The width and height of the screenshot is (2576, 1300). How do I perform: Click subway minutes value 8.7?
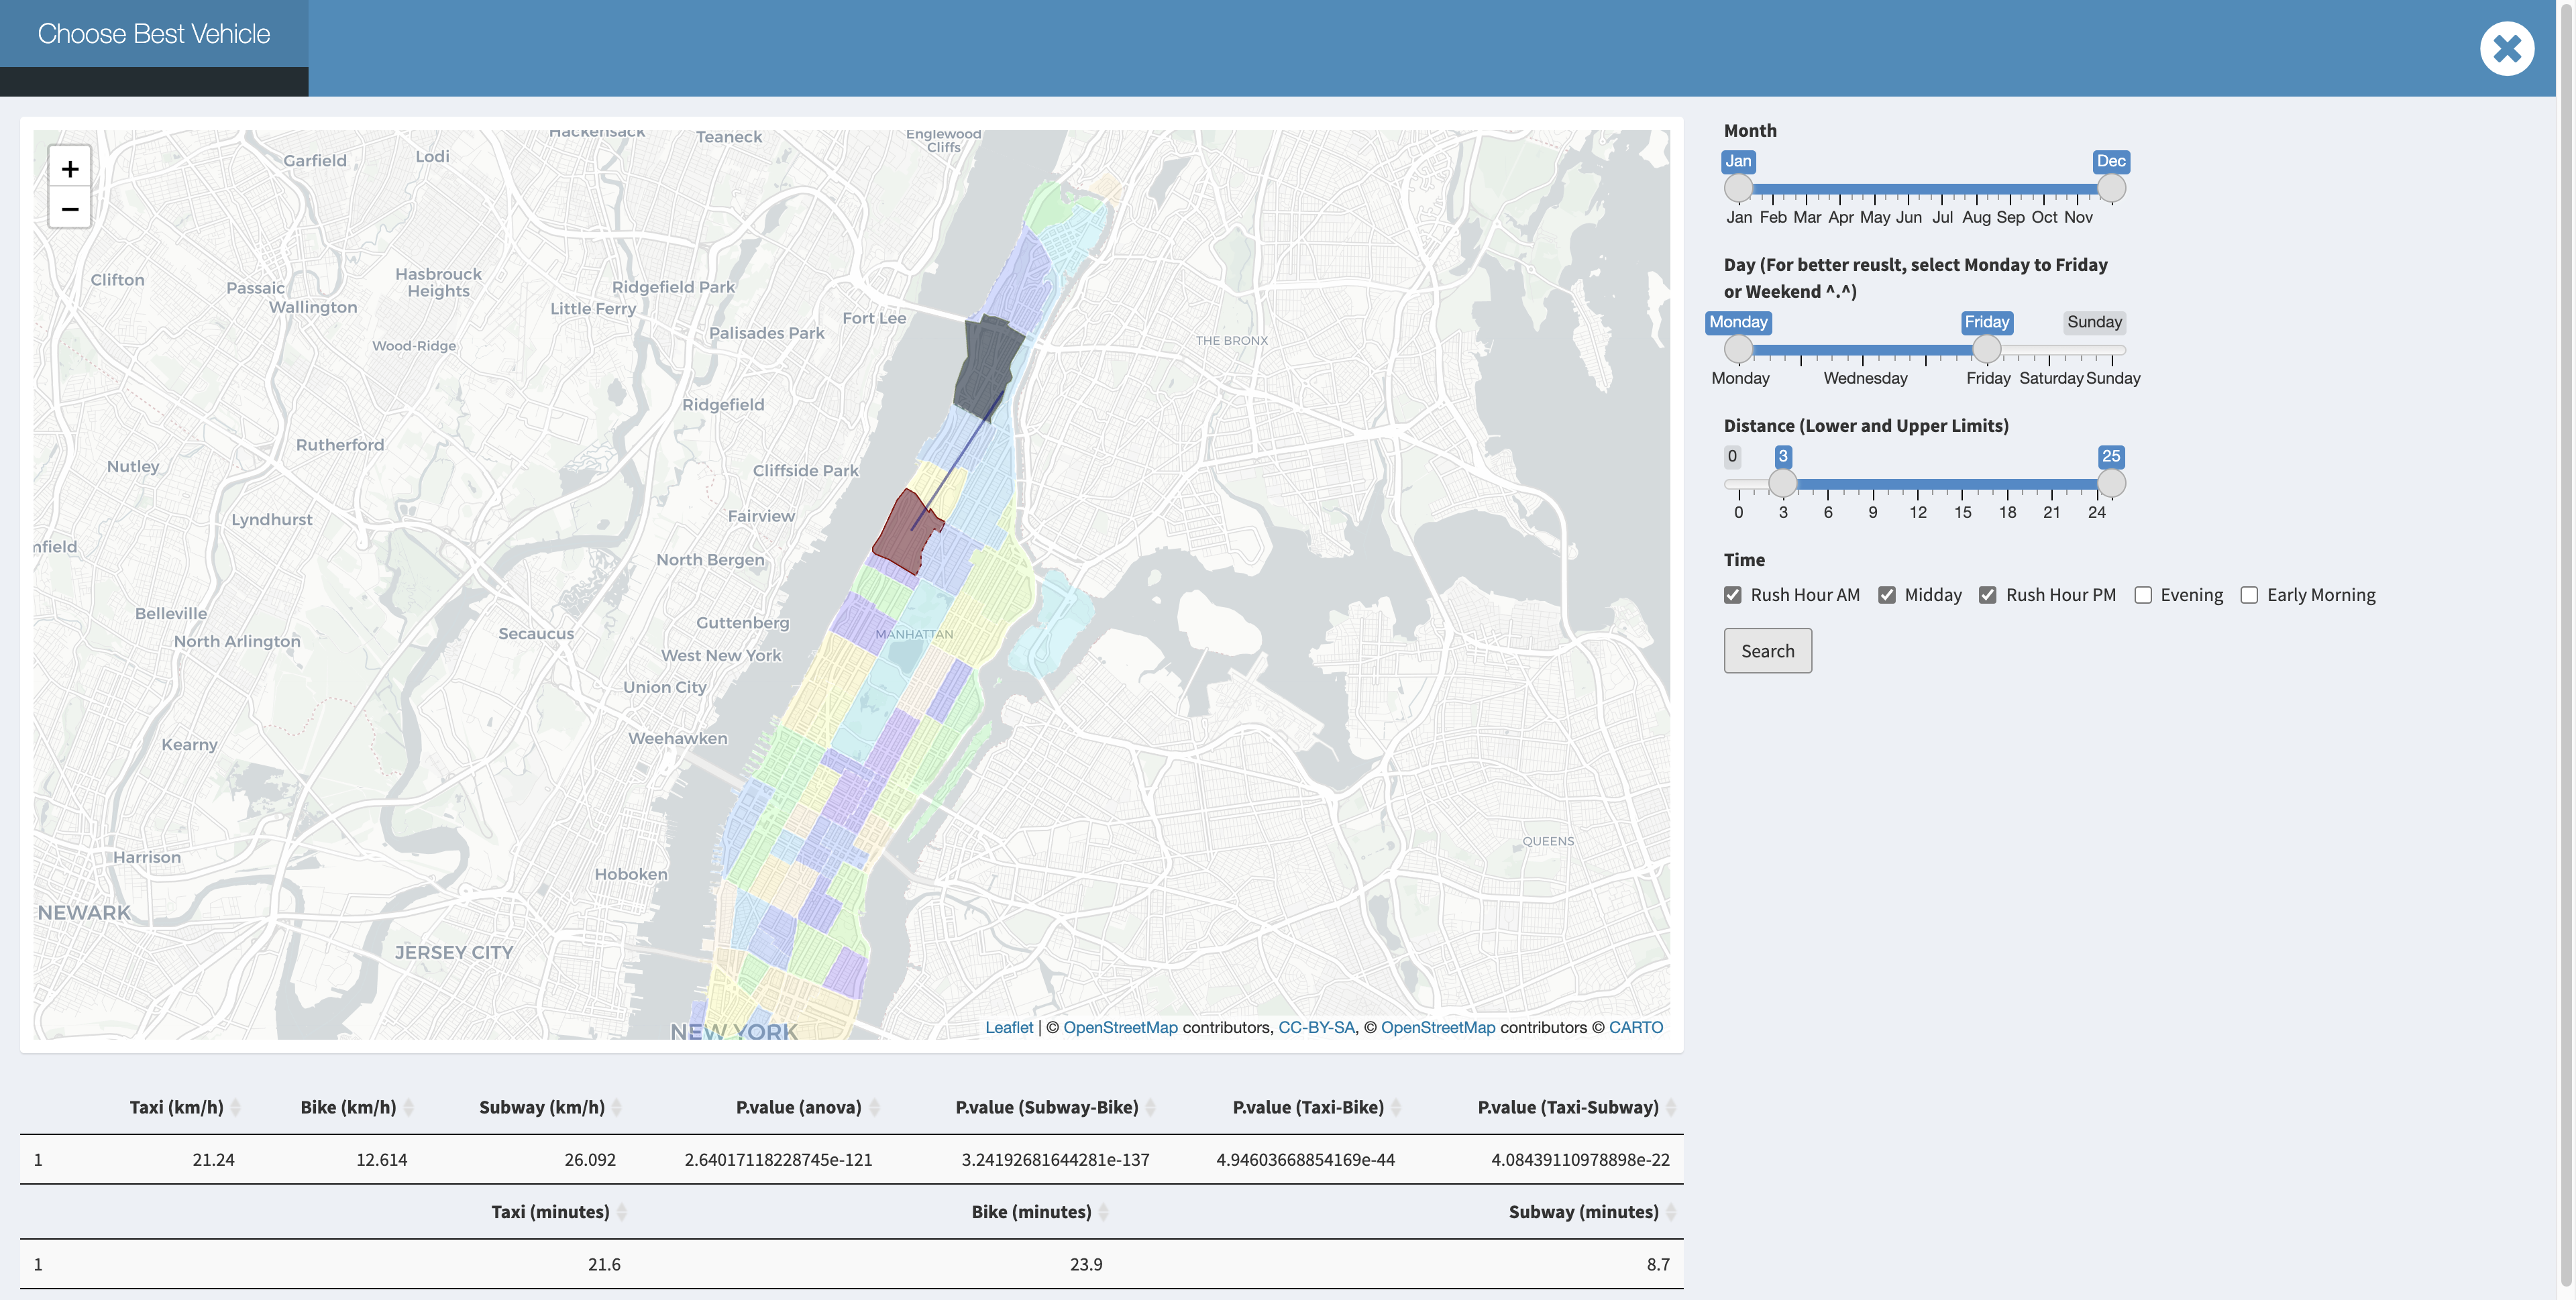pyautogui.click(x=1658, y=1265)
